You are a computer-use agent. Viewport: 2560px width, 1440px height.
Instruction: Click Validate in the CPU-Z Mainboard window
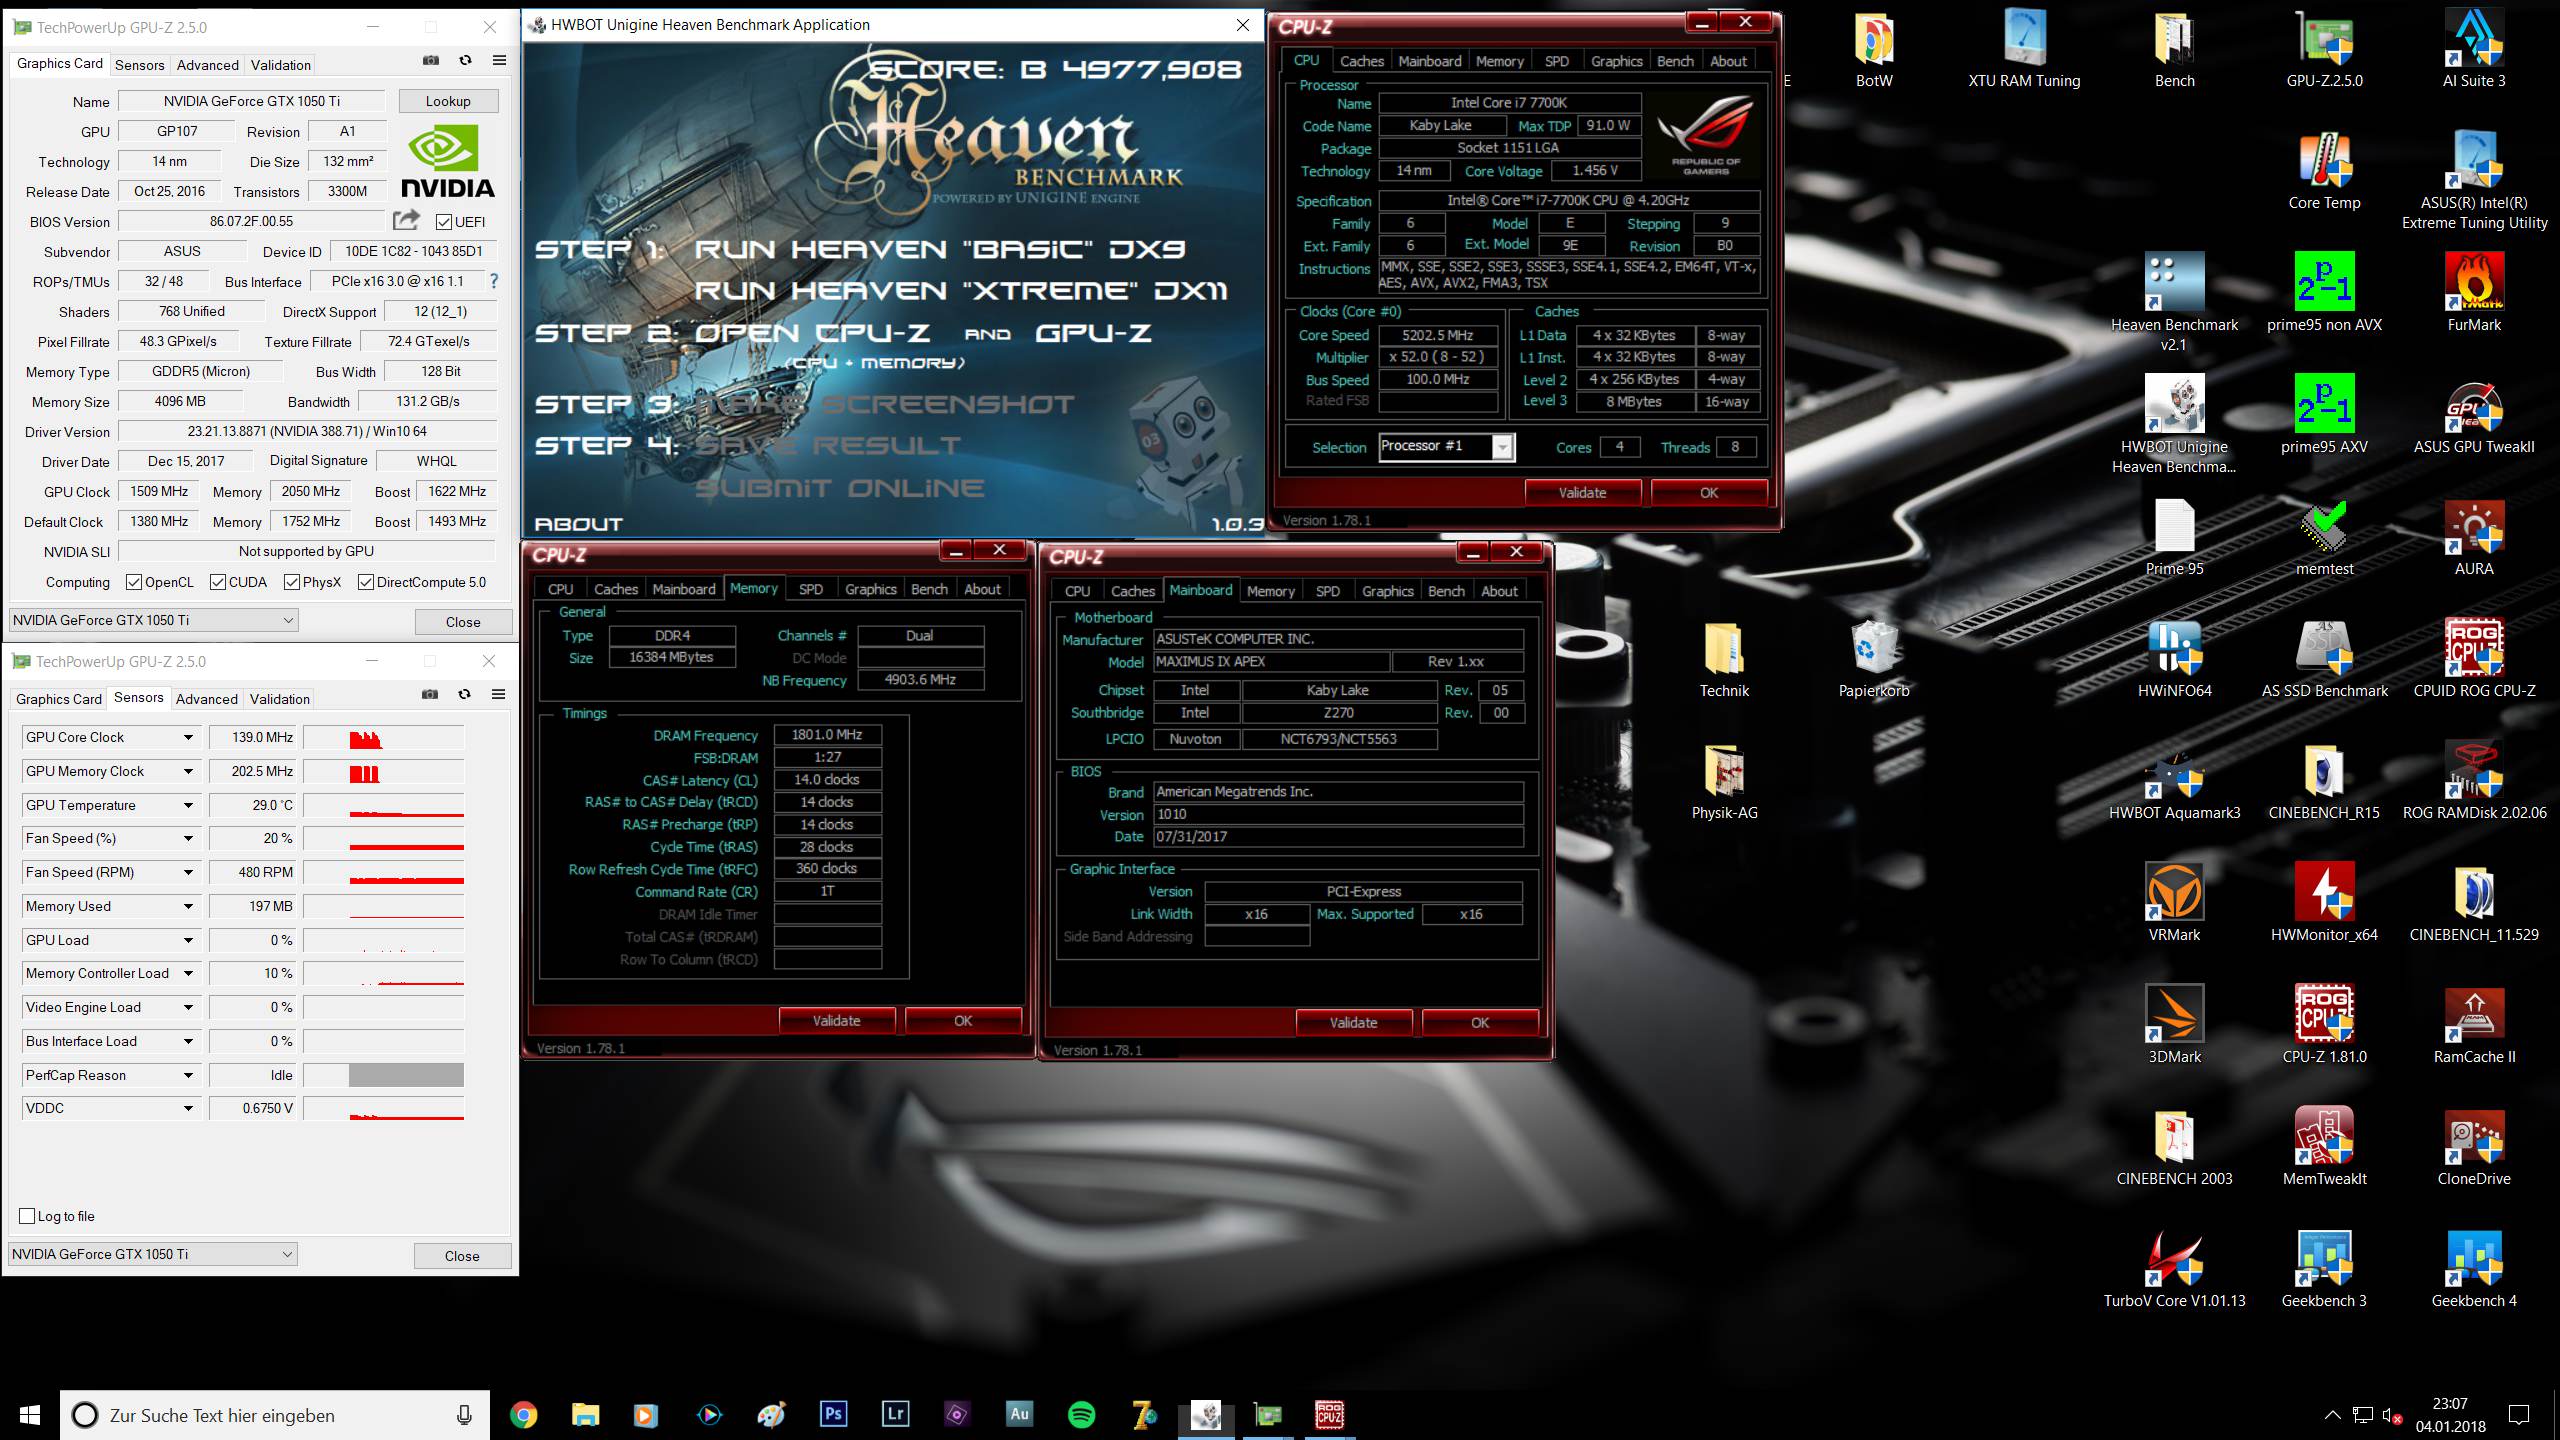[x=1353, y=1022]
